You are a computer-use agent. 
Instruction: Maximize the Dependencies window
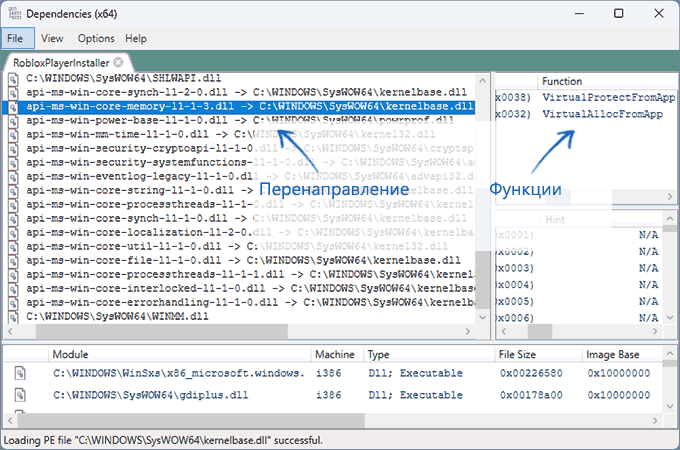pyautogui.click(x=619, y=13)
